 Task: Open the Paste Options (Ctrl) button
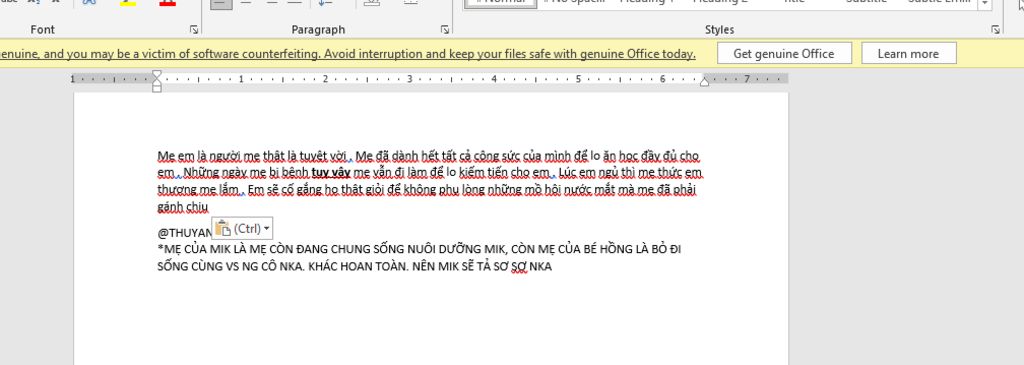pyautogui.click(x=242, y=229)
